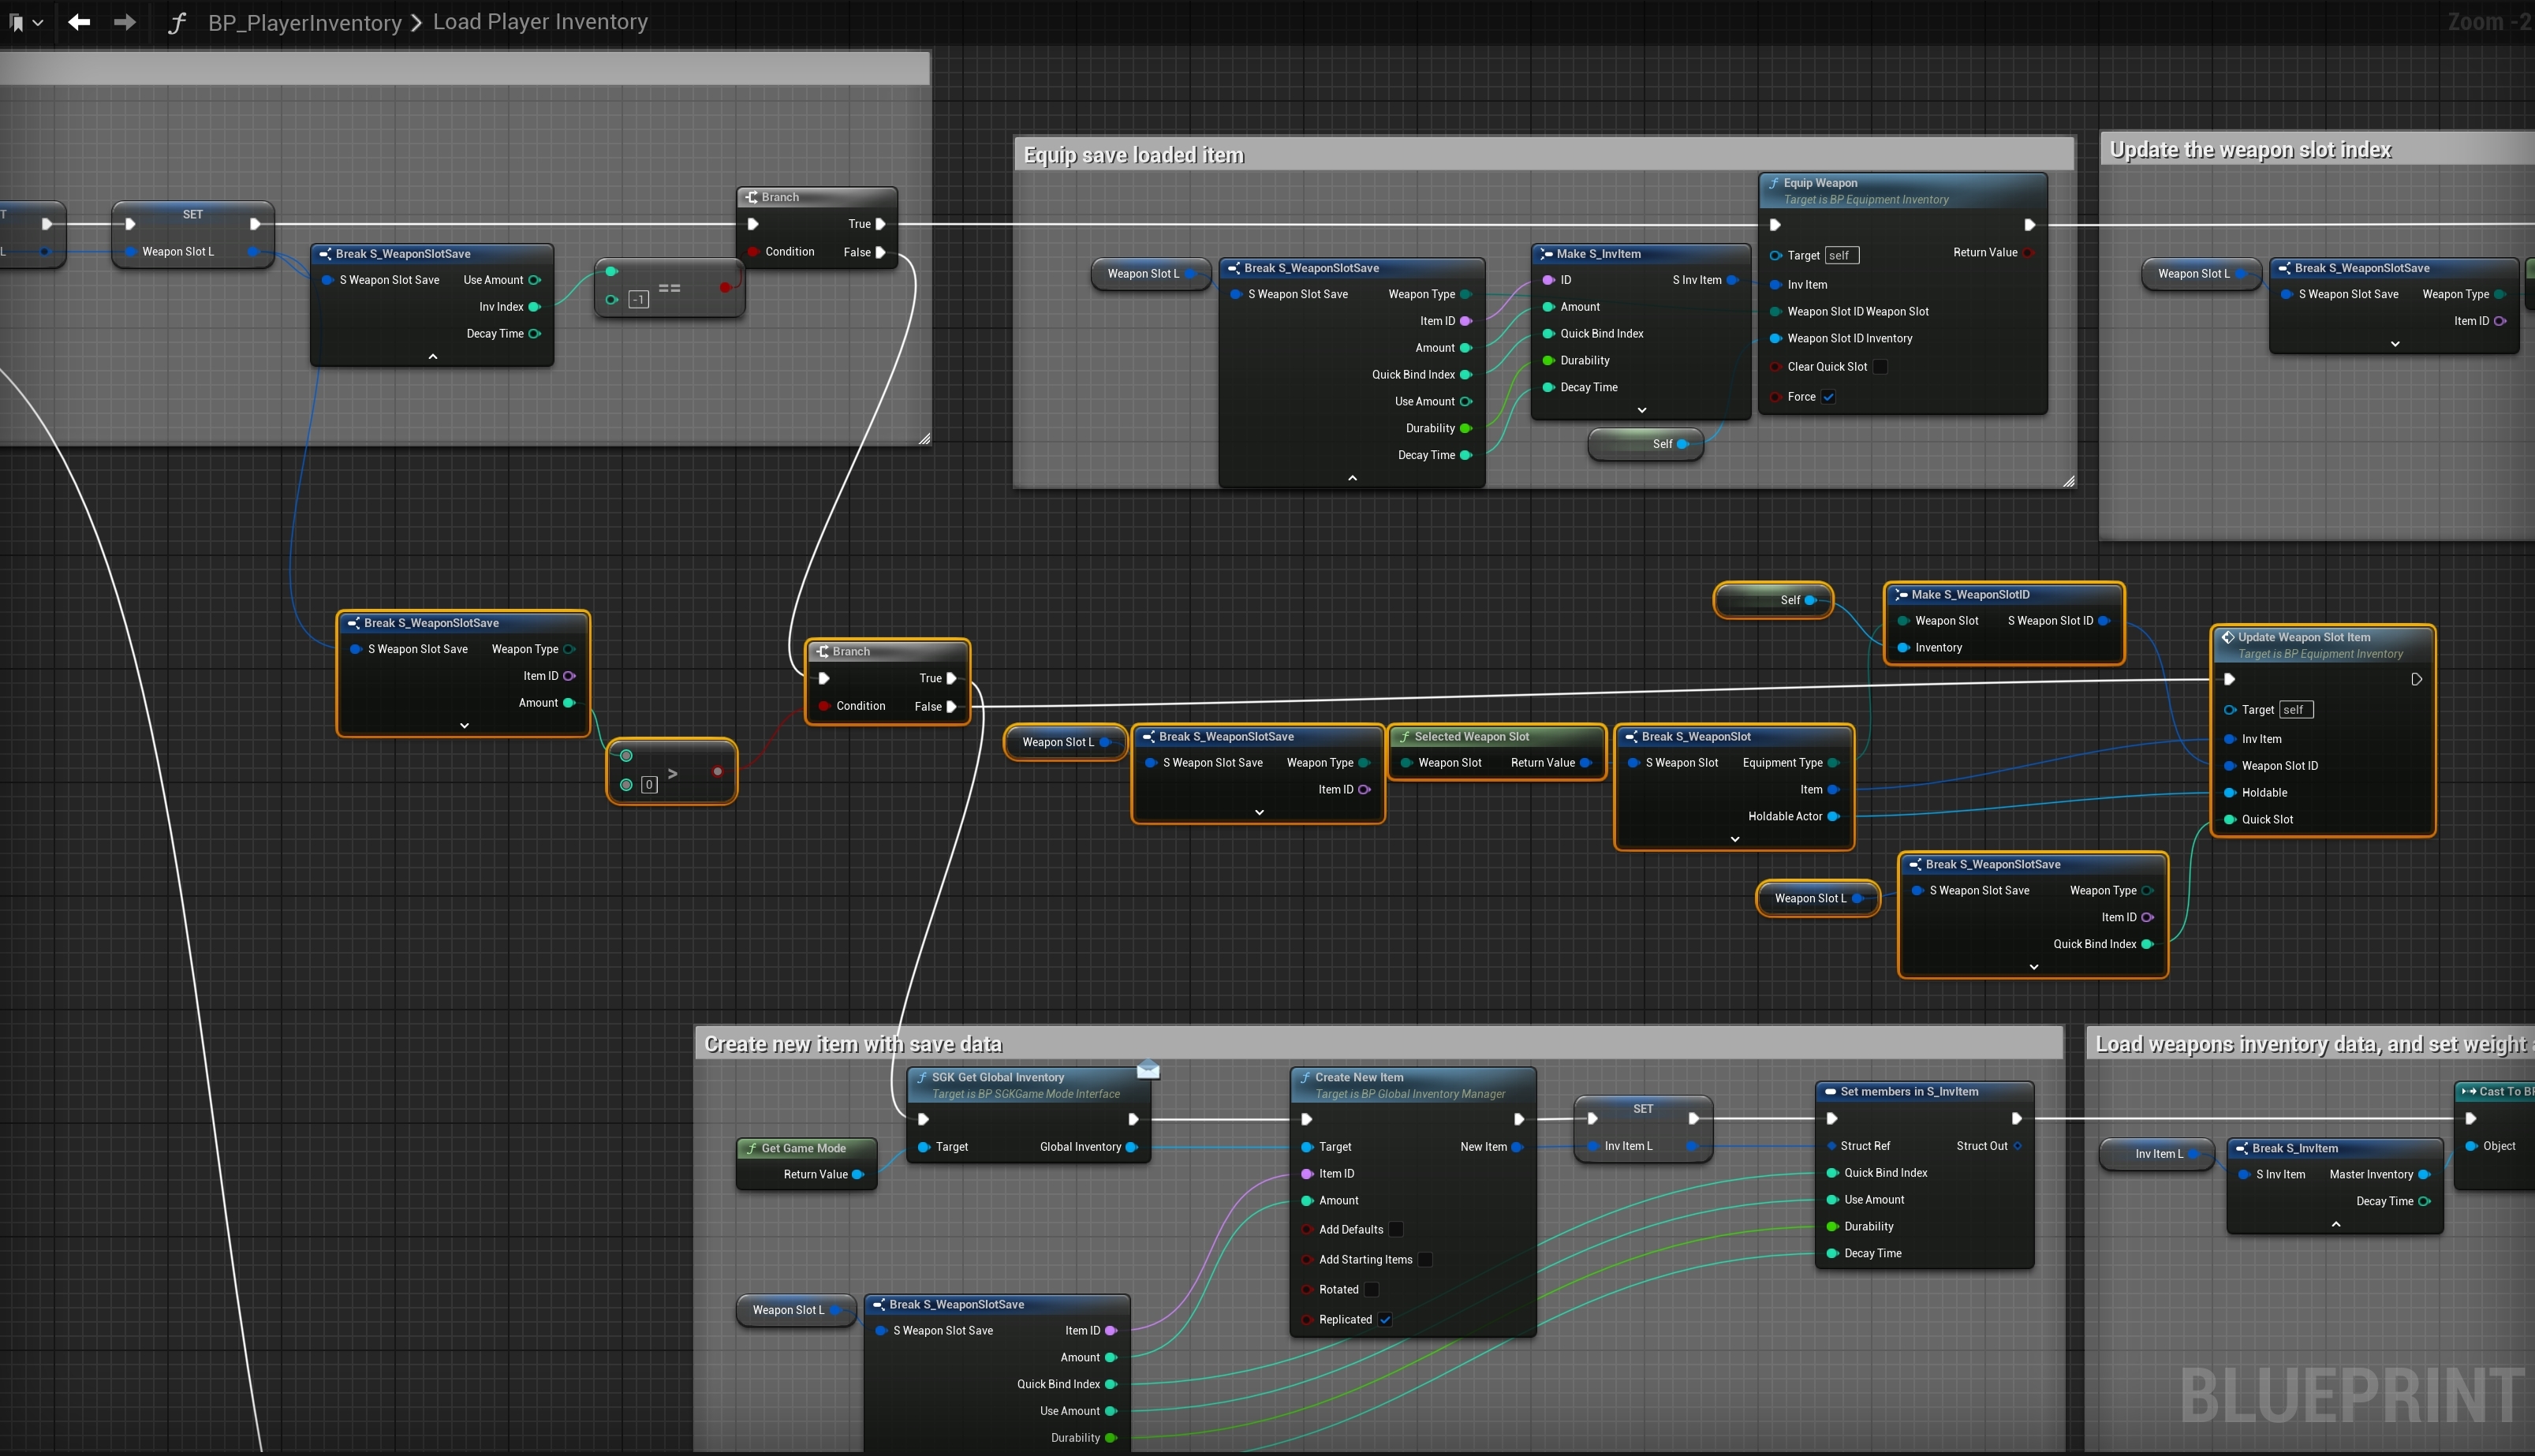
Task: Click the message envelope icon on SGK Get Global Inventory
Action: coord(1148,1070)
